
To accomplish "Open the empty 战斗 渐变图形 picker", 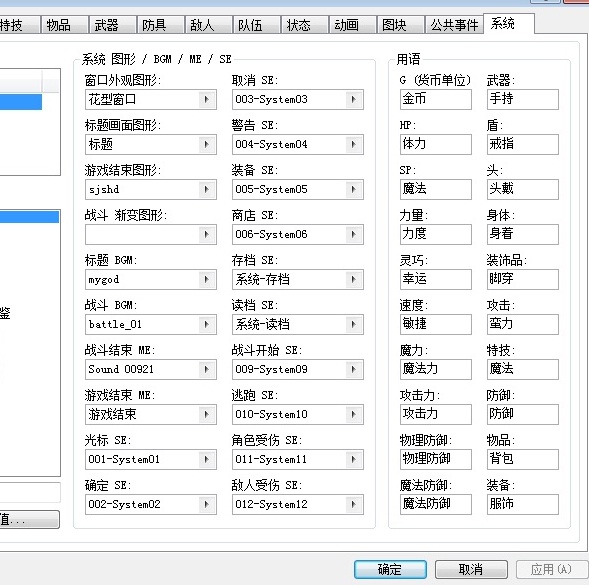I will point(151,234).
